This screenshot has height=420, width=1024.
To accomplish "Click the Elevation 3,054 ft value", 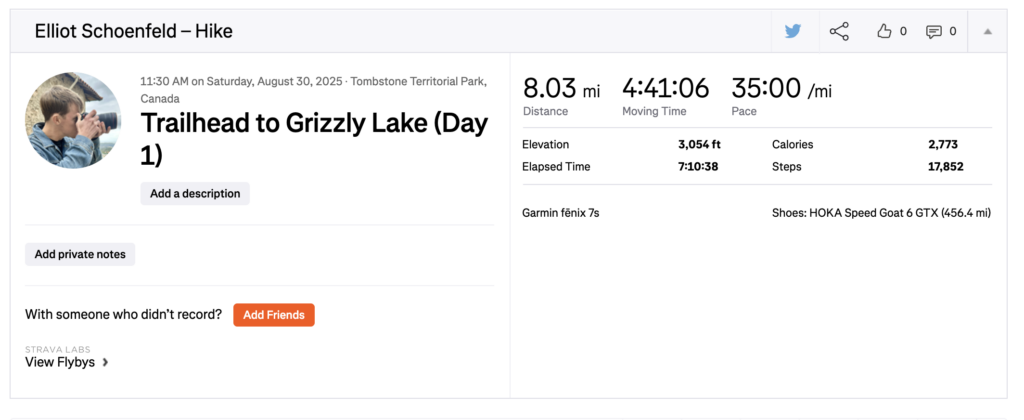I will click(x=699, y=144).
